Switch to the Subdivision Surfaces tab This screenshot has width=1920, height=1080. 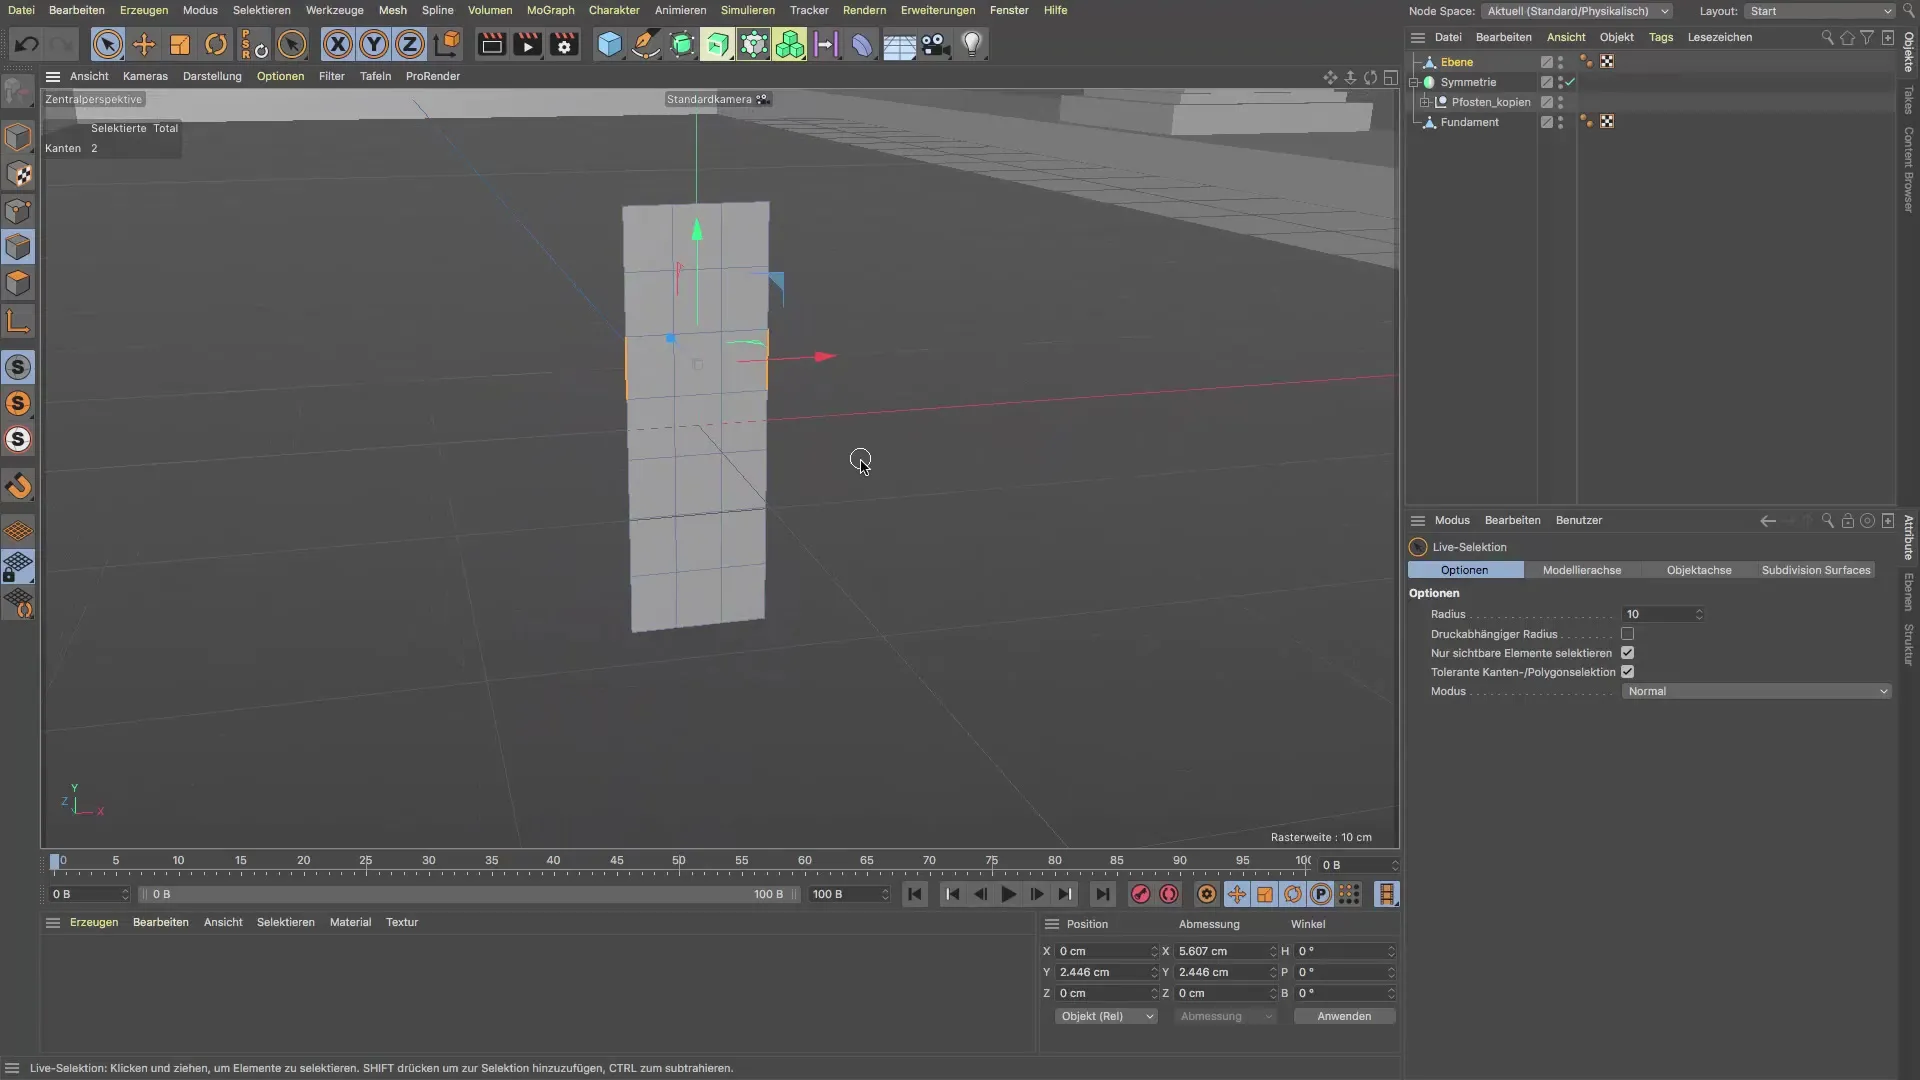pyautogui.click(x=1815, y=570)
